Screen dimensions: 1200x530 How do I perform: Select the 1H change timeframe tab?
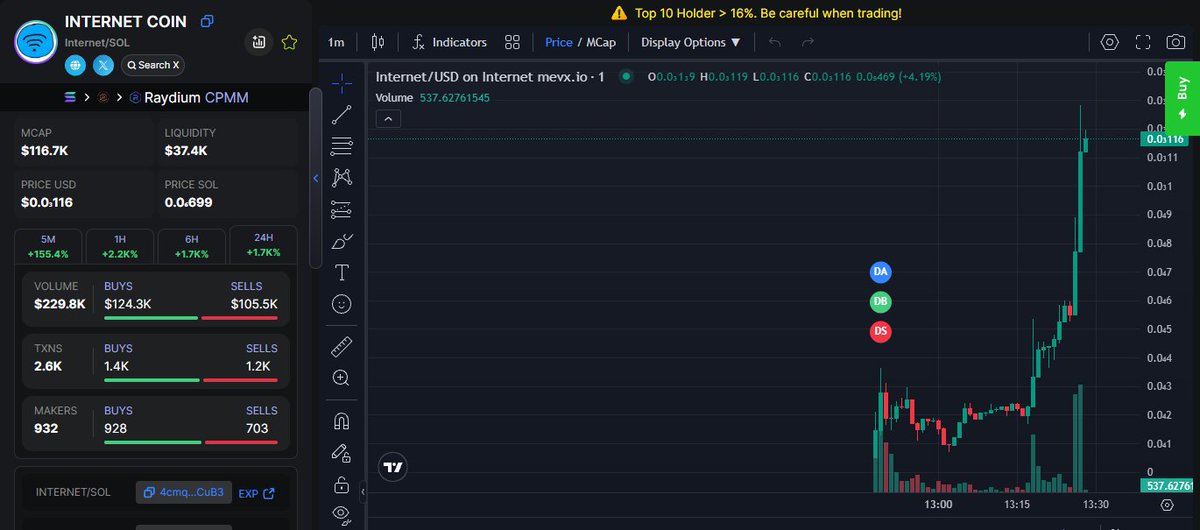point(120,246)
